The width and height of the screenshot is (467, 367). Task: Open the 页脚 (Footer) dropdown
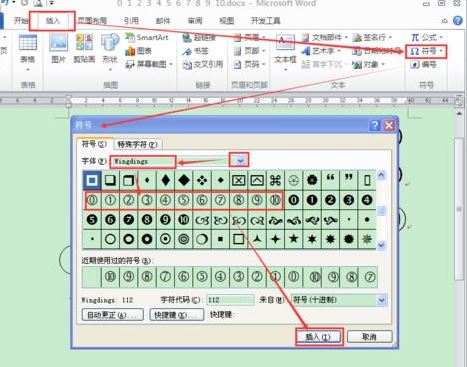(249, 51)
